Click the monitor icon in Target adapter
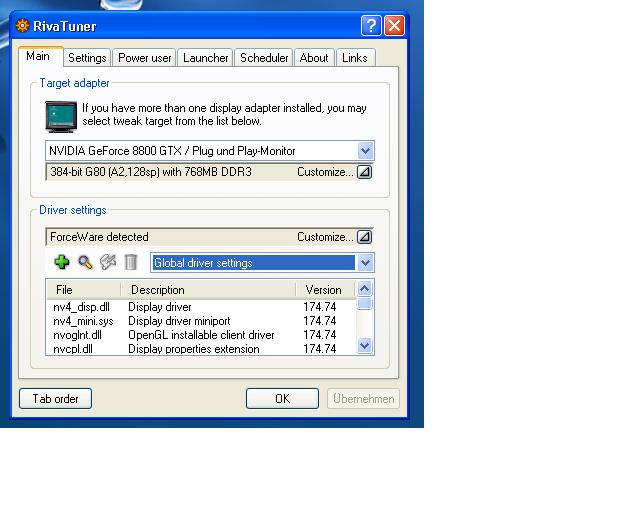The image size is (640, 512). [61, 117]
